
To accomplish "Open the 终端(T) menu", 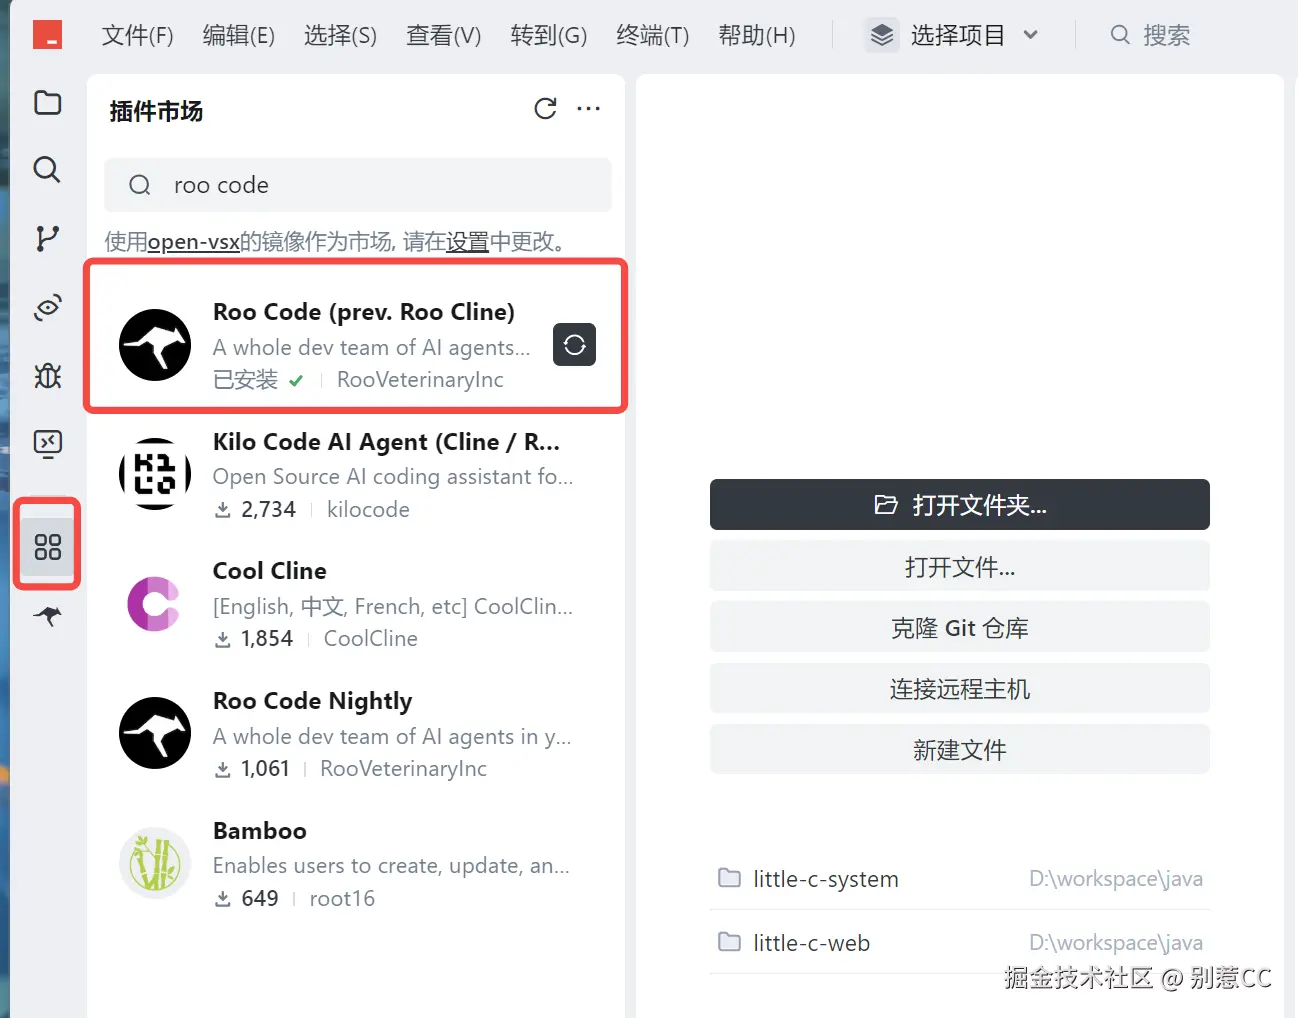I will [x=653, y=36].
